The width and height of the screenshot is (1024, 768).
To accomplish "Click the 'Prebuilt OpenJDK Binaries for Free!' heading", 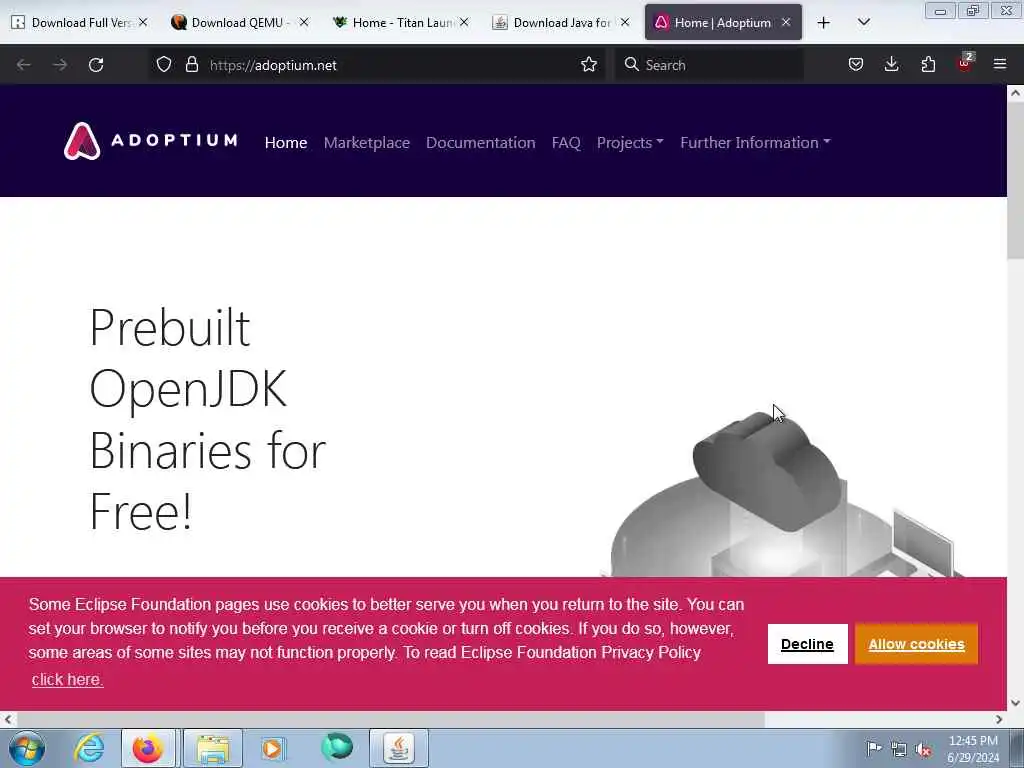I will tap(208, 419).
